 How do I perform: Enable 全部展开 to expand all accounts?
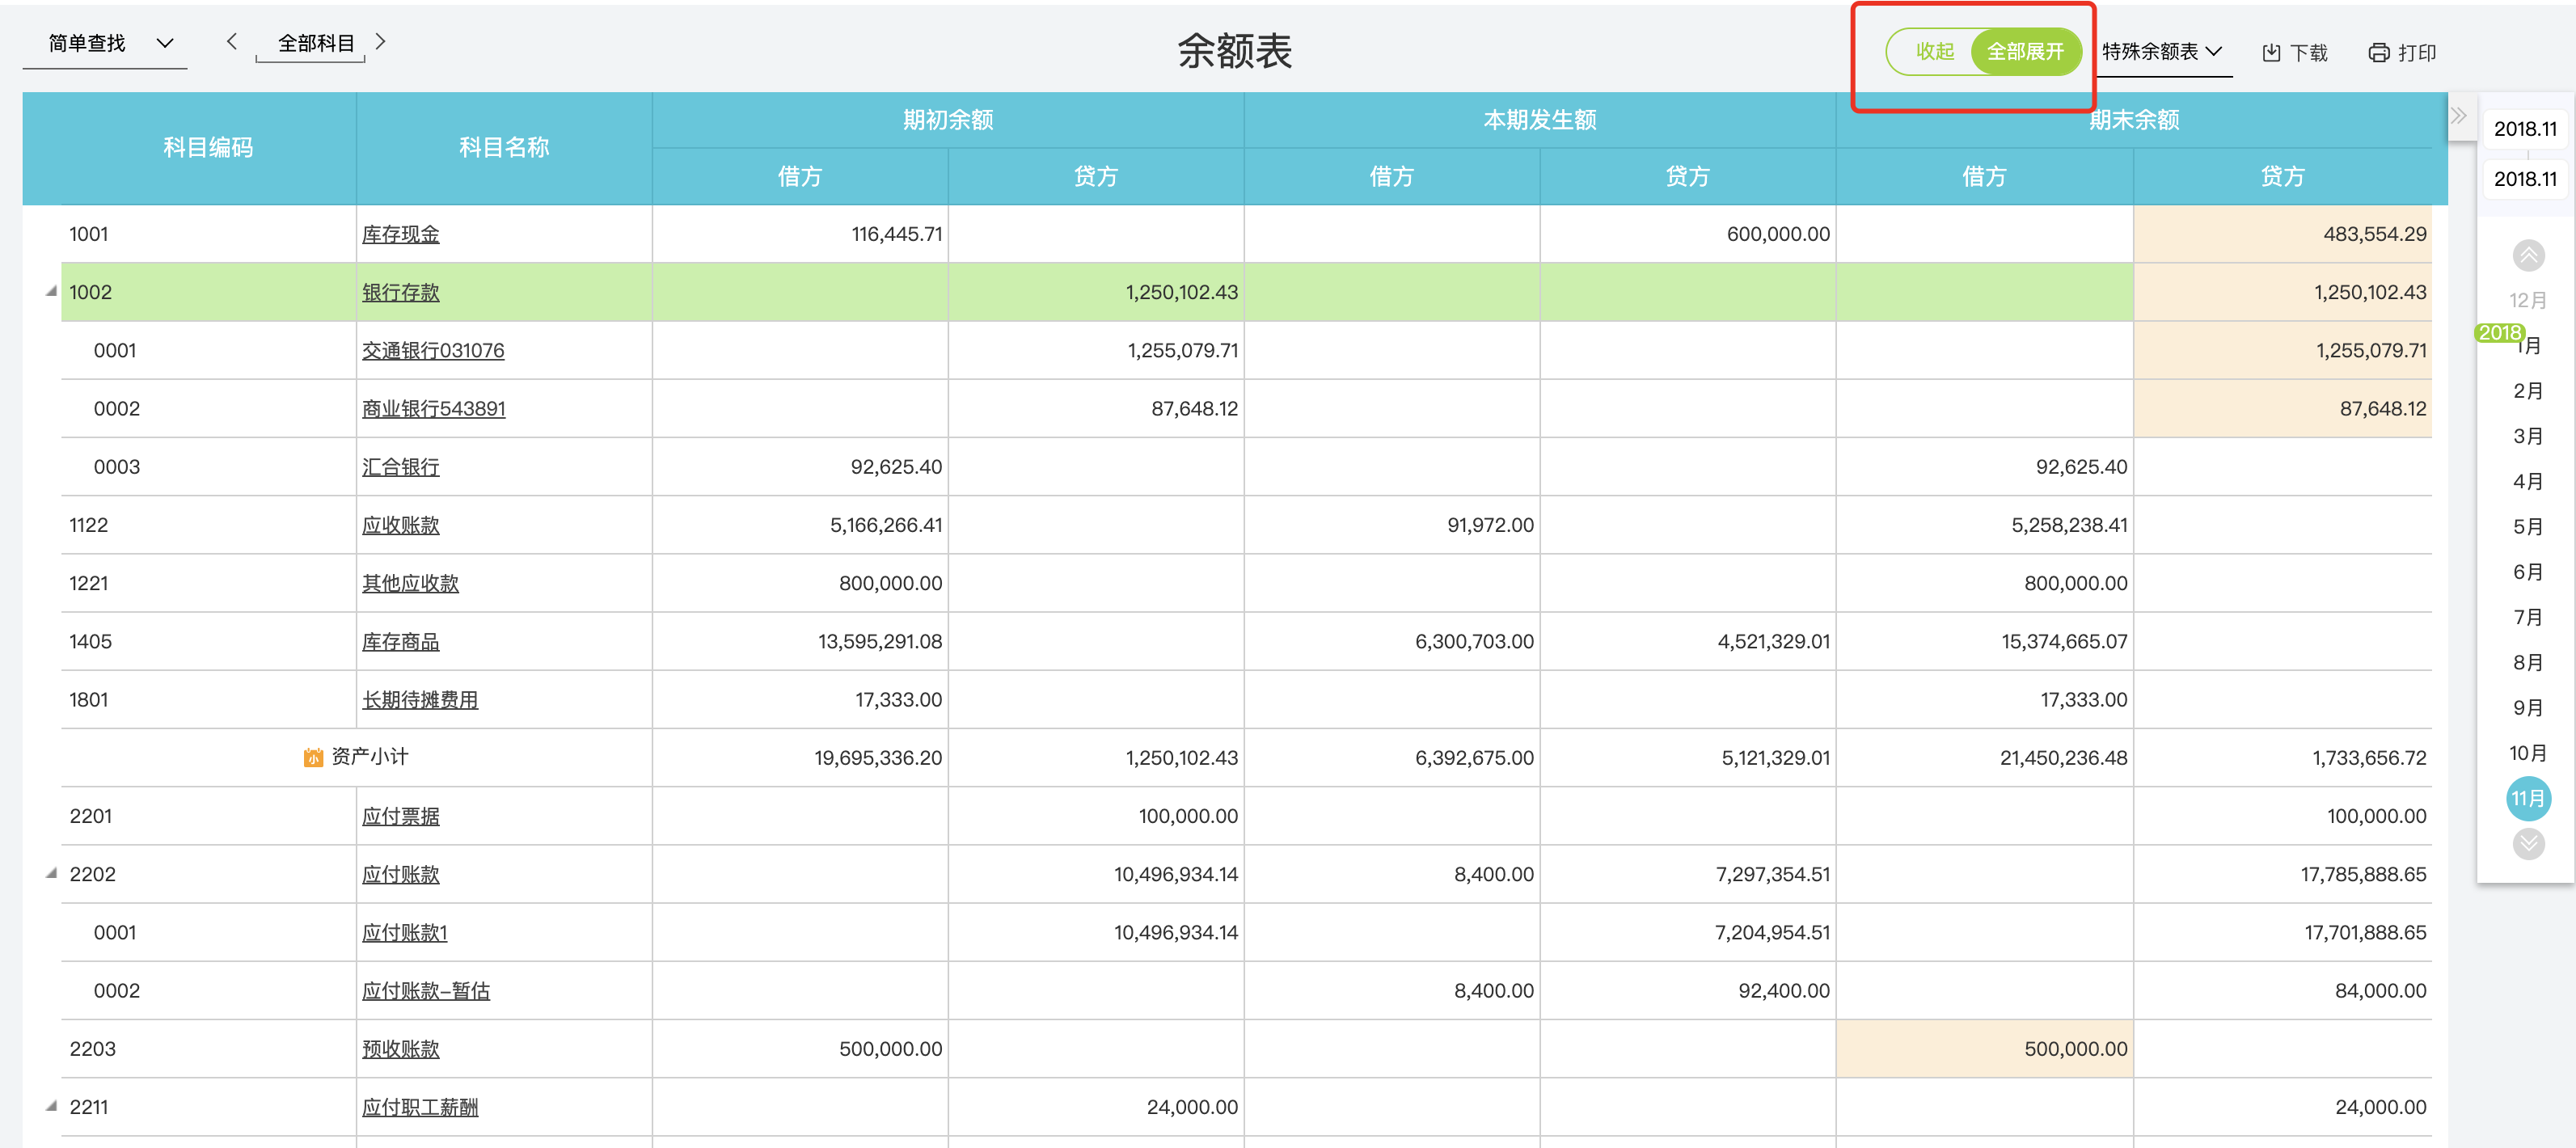tap(2028, 51)
